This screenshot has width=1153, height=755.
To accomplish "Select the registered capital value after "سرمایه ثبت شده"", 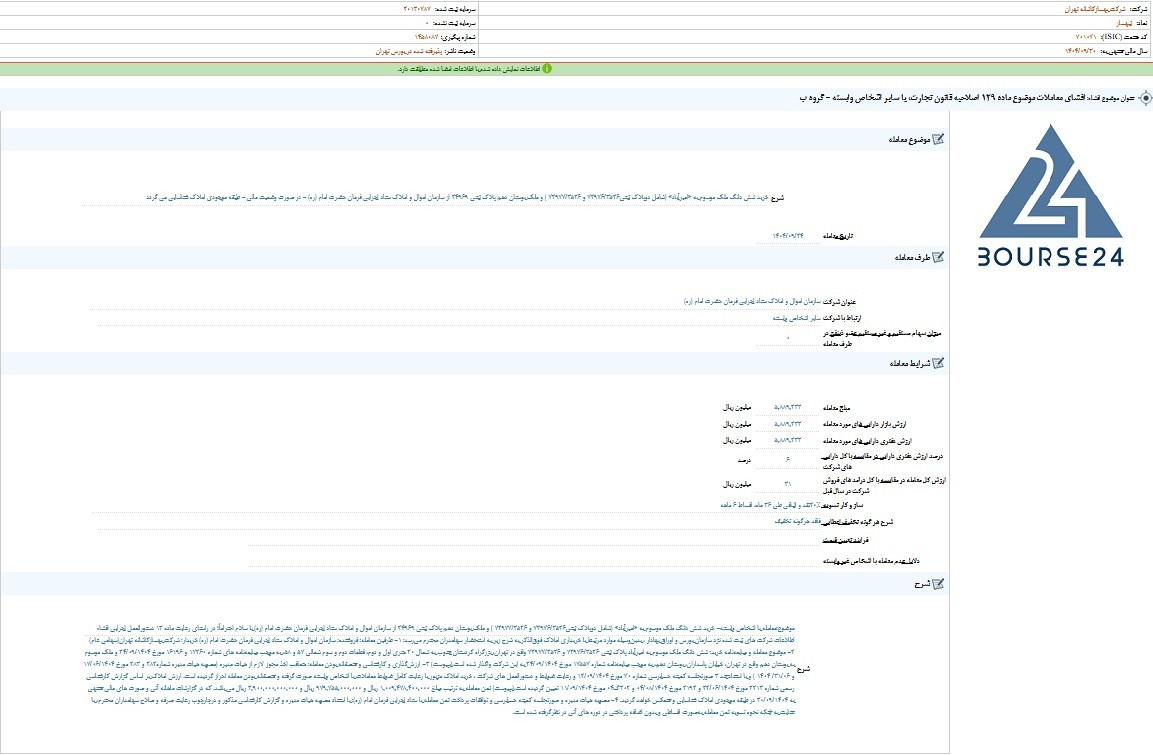I will point(417,10).
